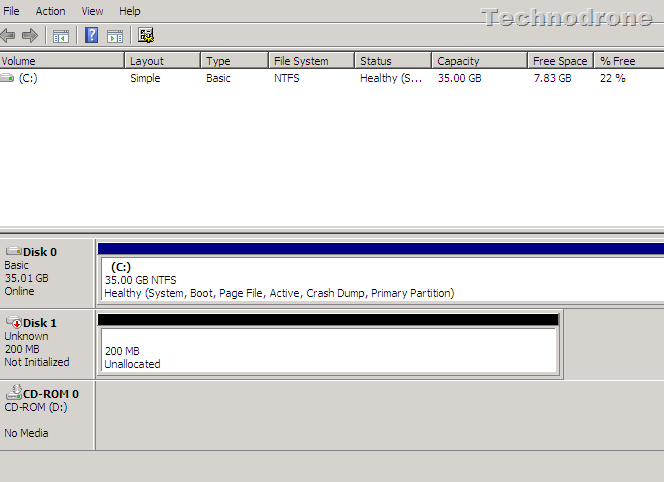Click the Not Initialized status text
Viewport: 664px width, 482px height.
point(37,363)
